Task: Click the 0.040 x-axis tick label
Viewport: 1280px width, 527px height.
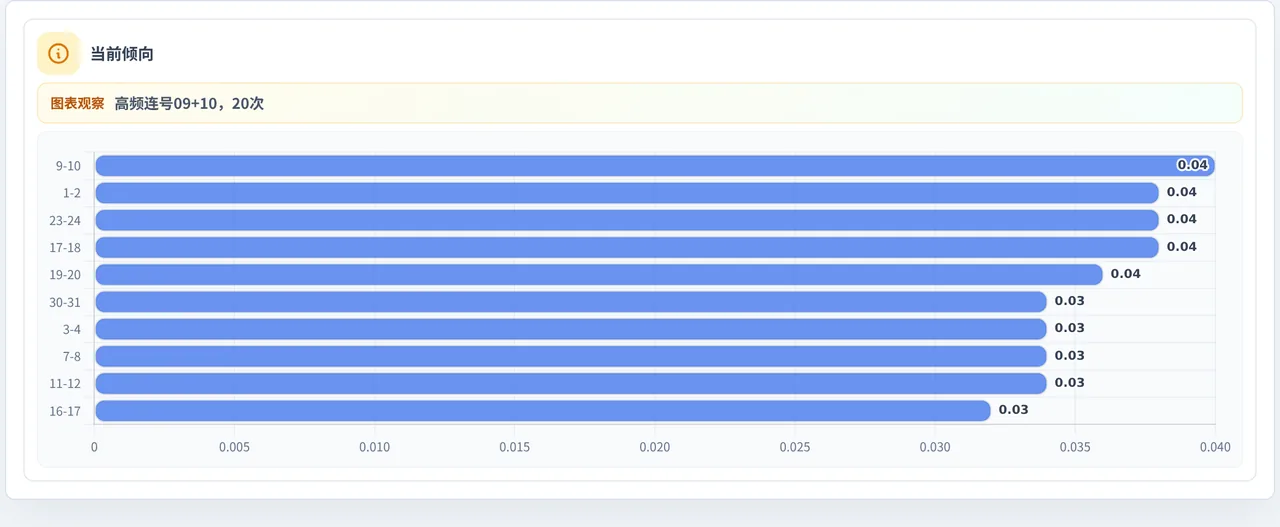Action: click(x=1215, y=447)
